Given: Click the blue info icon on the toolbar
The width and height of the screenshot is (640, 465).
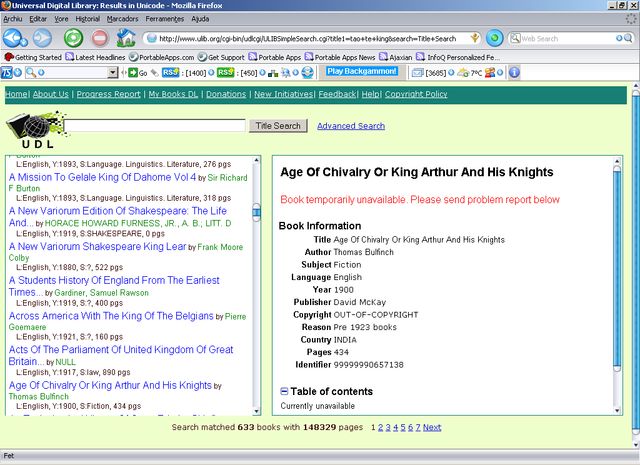Looking at the screenshot, I should point(514,73).
